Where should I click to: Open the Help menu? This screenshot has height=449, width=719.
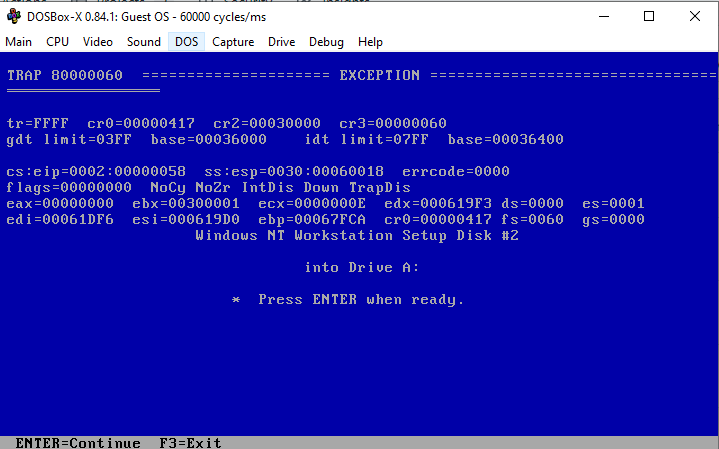[x=370, y=42]
